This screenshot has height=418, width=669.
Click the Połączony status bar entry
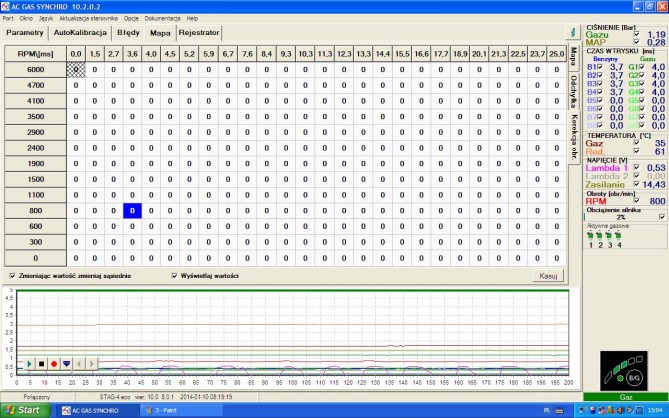click(x=37, y=397)
